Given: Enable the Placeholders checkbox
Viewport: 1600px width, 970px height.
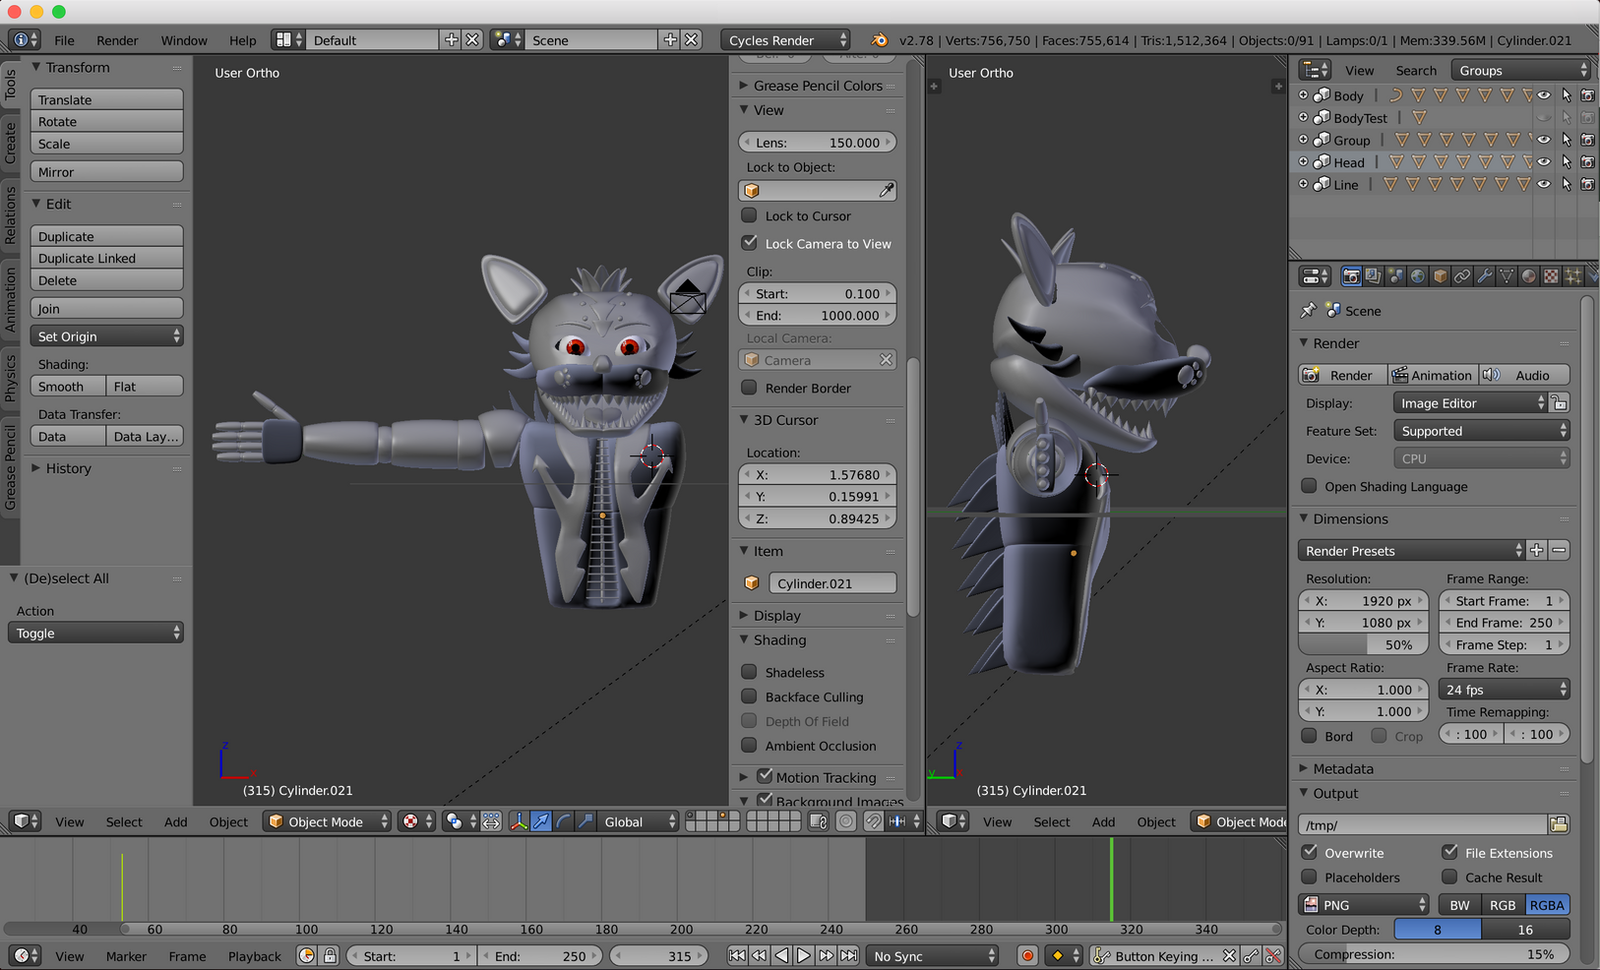Looking at the screenshot, I should tap(1309, 877).
